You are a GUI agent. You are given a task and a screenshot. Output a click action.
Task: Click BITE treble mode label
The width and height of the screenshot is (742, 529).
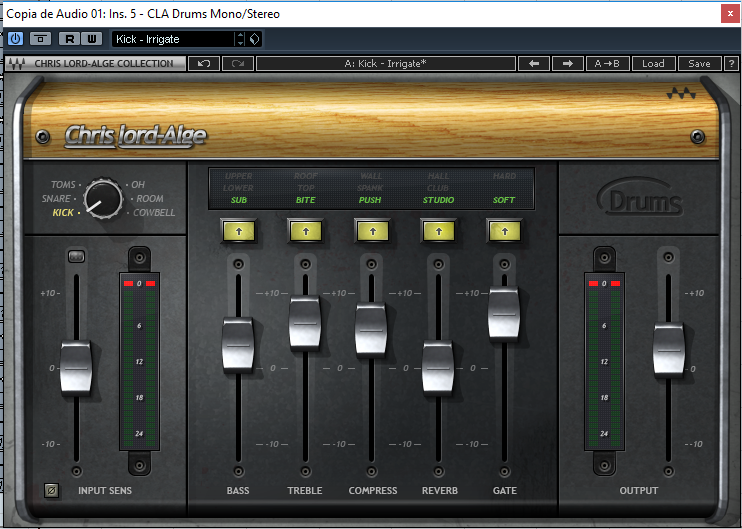[305, 200]
